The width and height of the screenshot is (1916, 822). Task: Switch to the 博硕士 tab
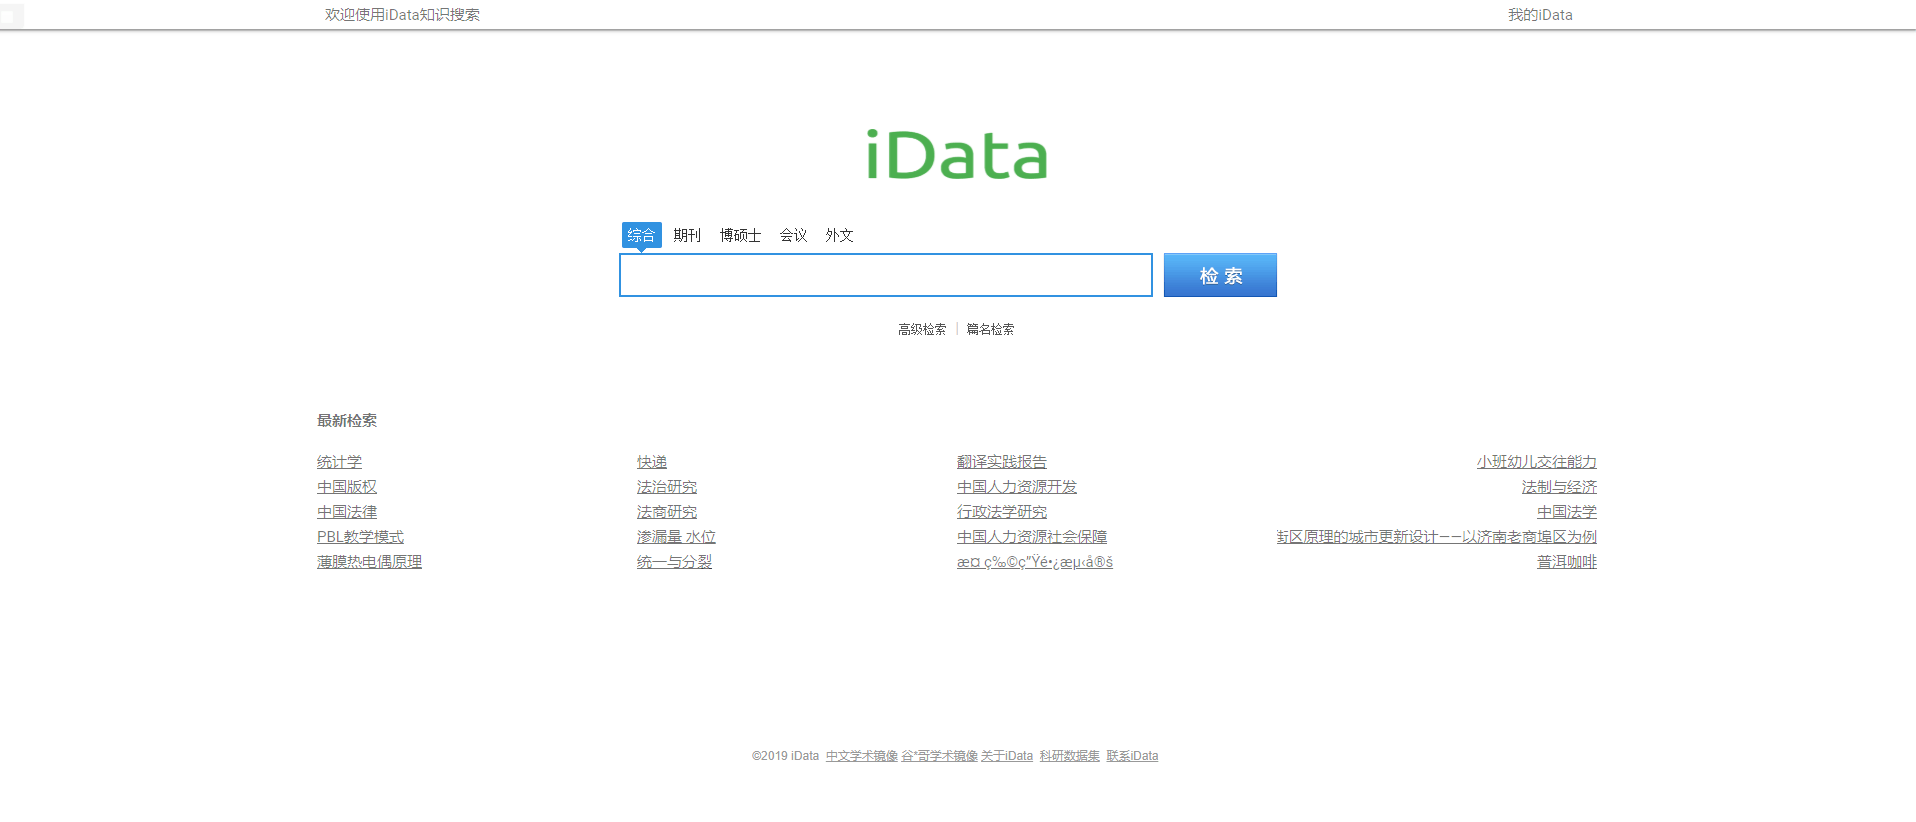740,235
